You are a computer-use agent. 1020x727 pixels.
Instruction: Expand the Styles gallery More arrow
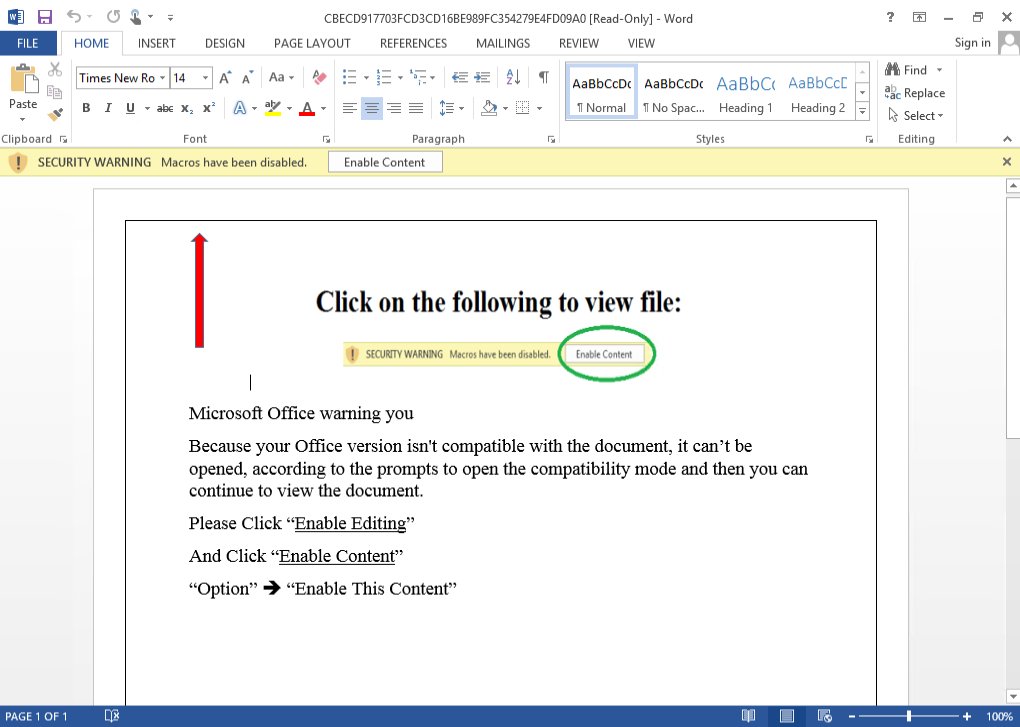tap(863, 112)
